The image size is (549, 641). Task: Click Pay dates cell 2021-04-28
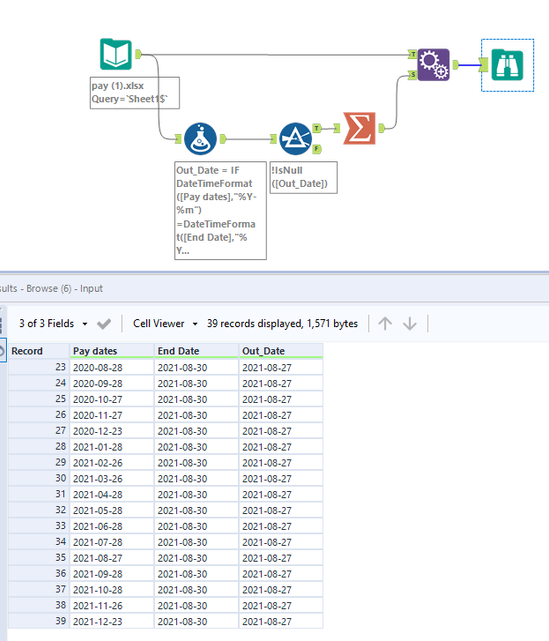(112, 495)
